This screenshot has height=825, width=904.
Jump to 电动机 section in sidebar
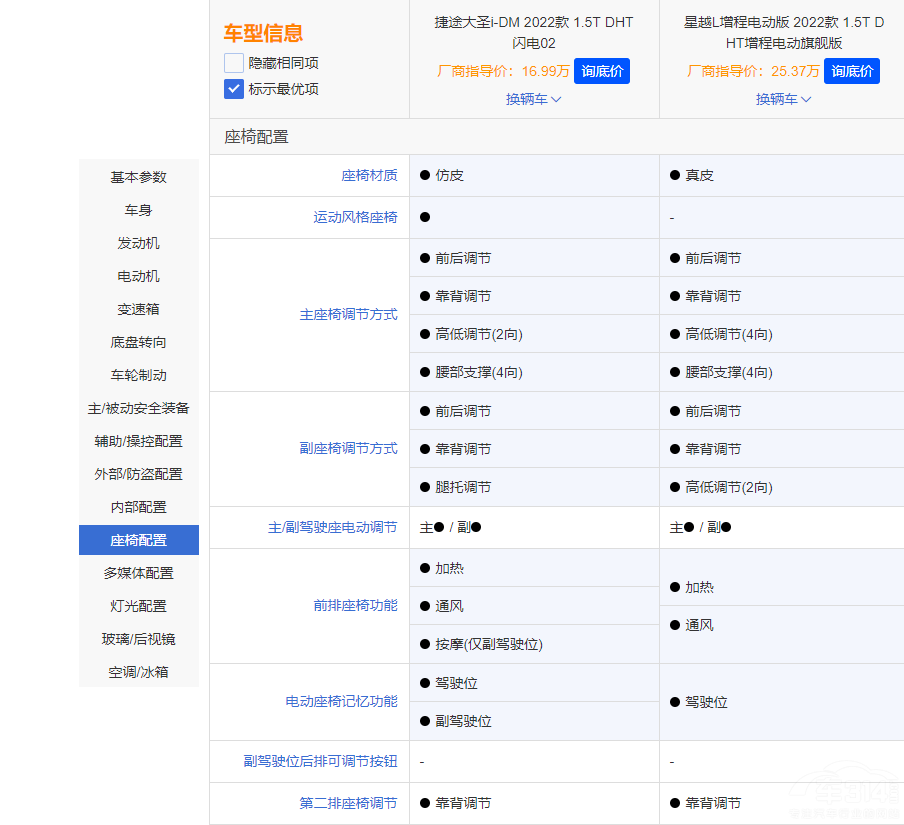[x=139, y=276]
